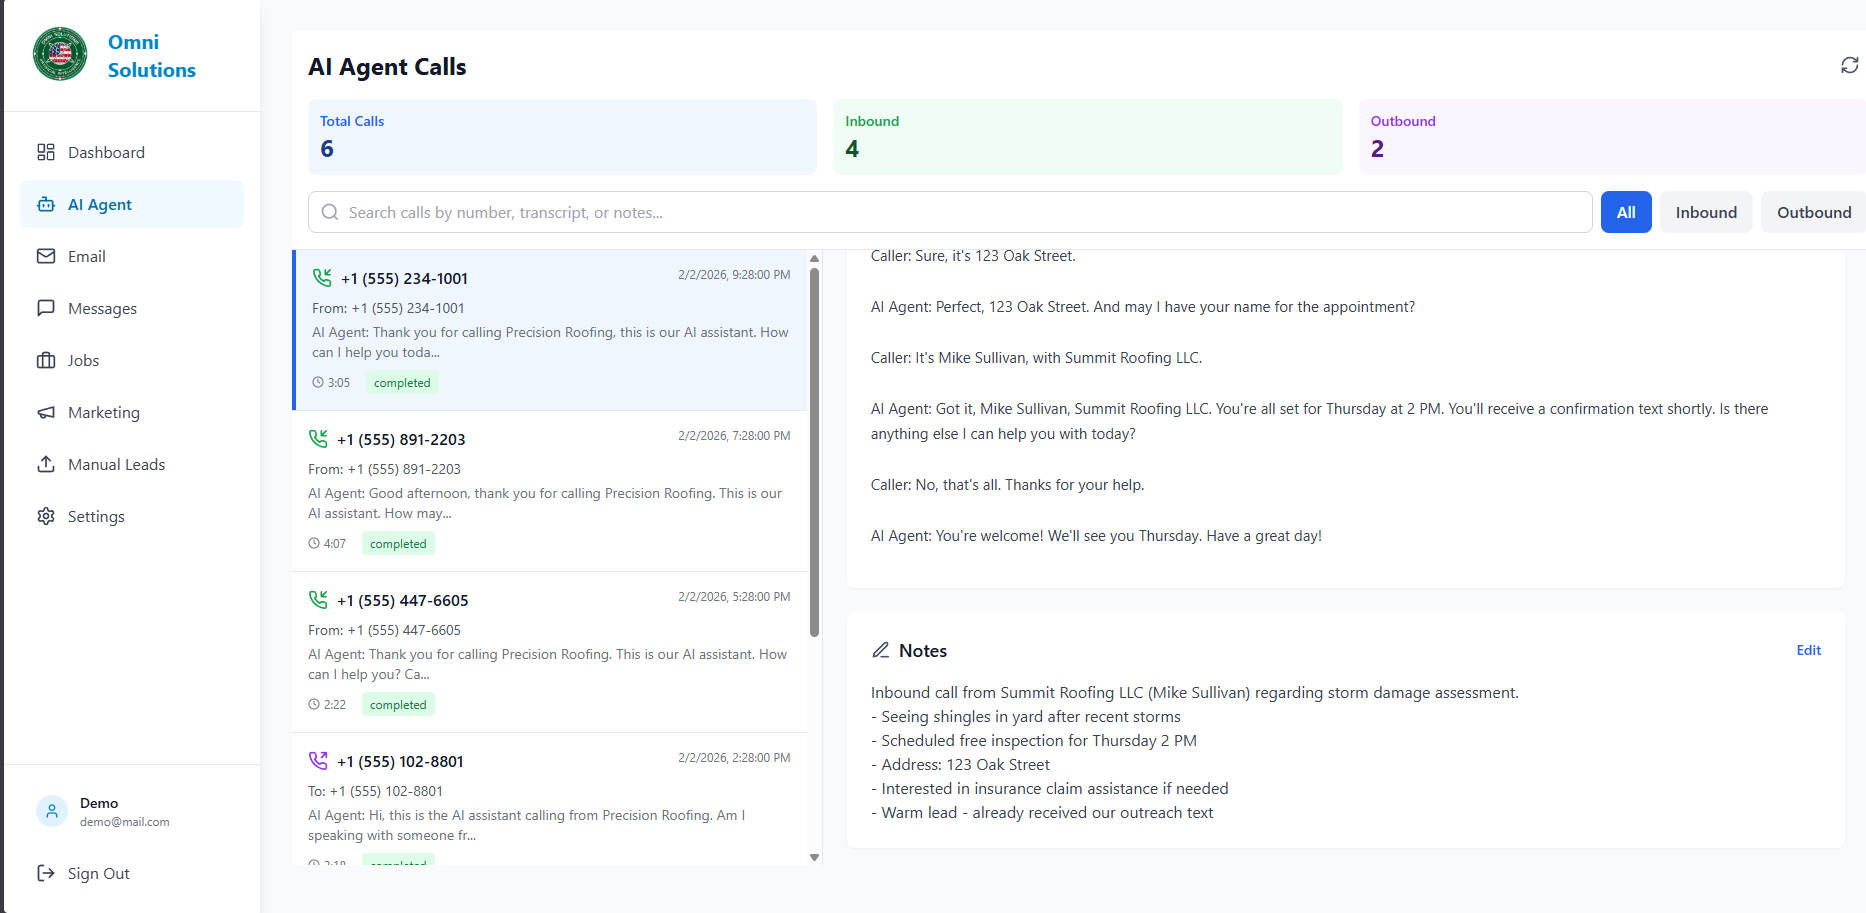The height and width of the screenshot is (913, 1866).
Task: Select the Manual Leads upload icon
Action: [x=46, y=464]
